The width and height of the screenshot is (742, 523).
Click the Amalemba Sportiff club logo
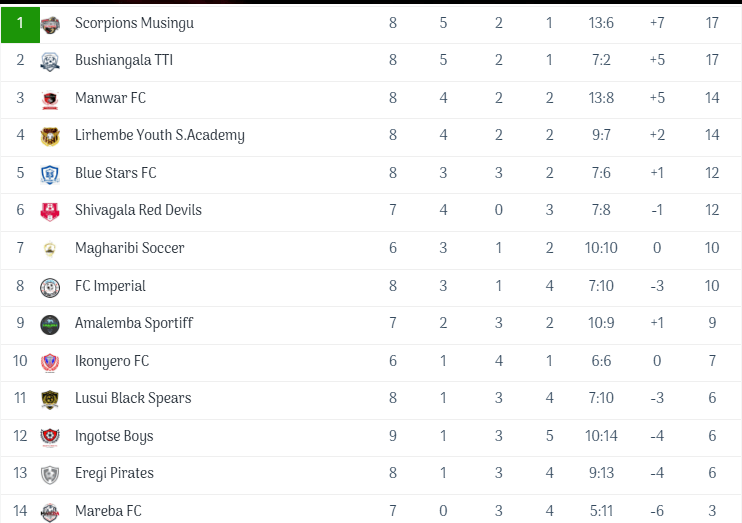coord(50,324)
